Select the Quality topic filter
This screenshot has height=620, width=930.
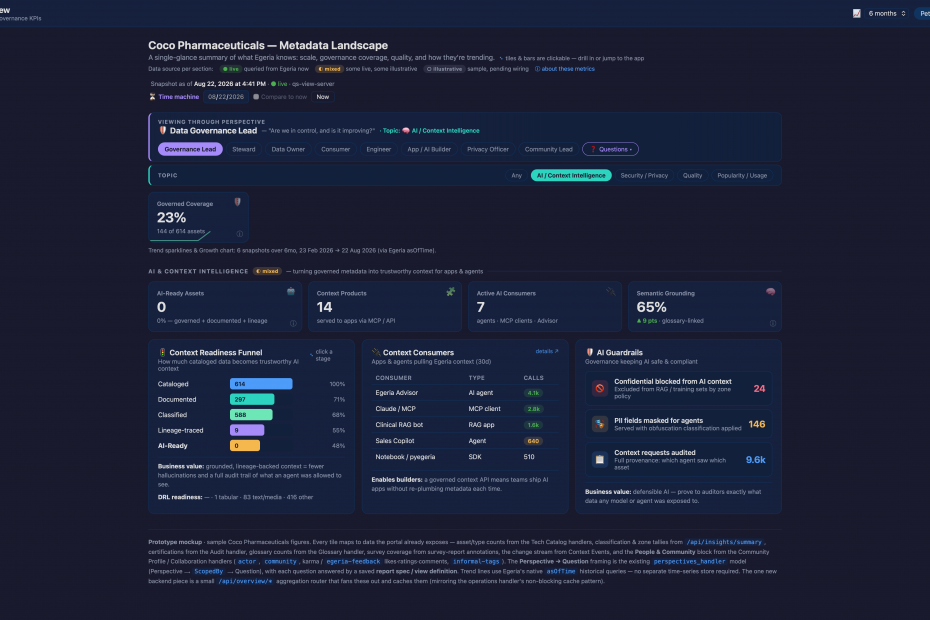point(692,176)
